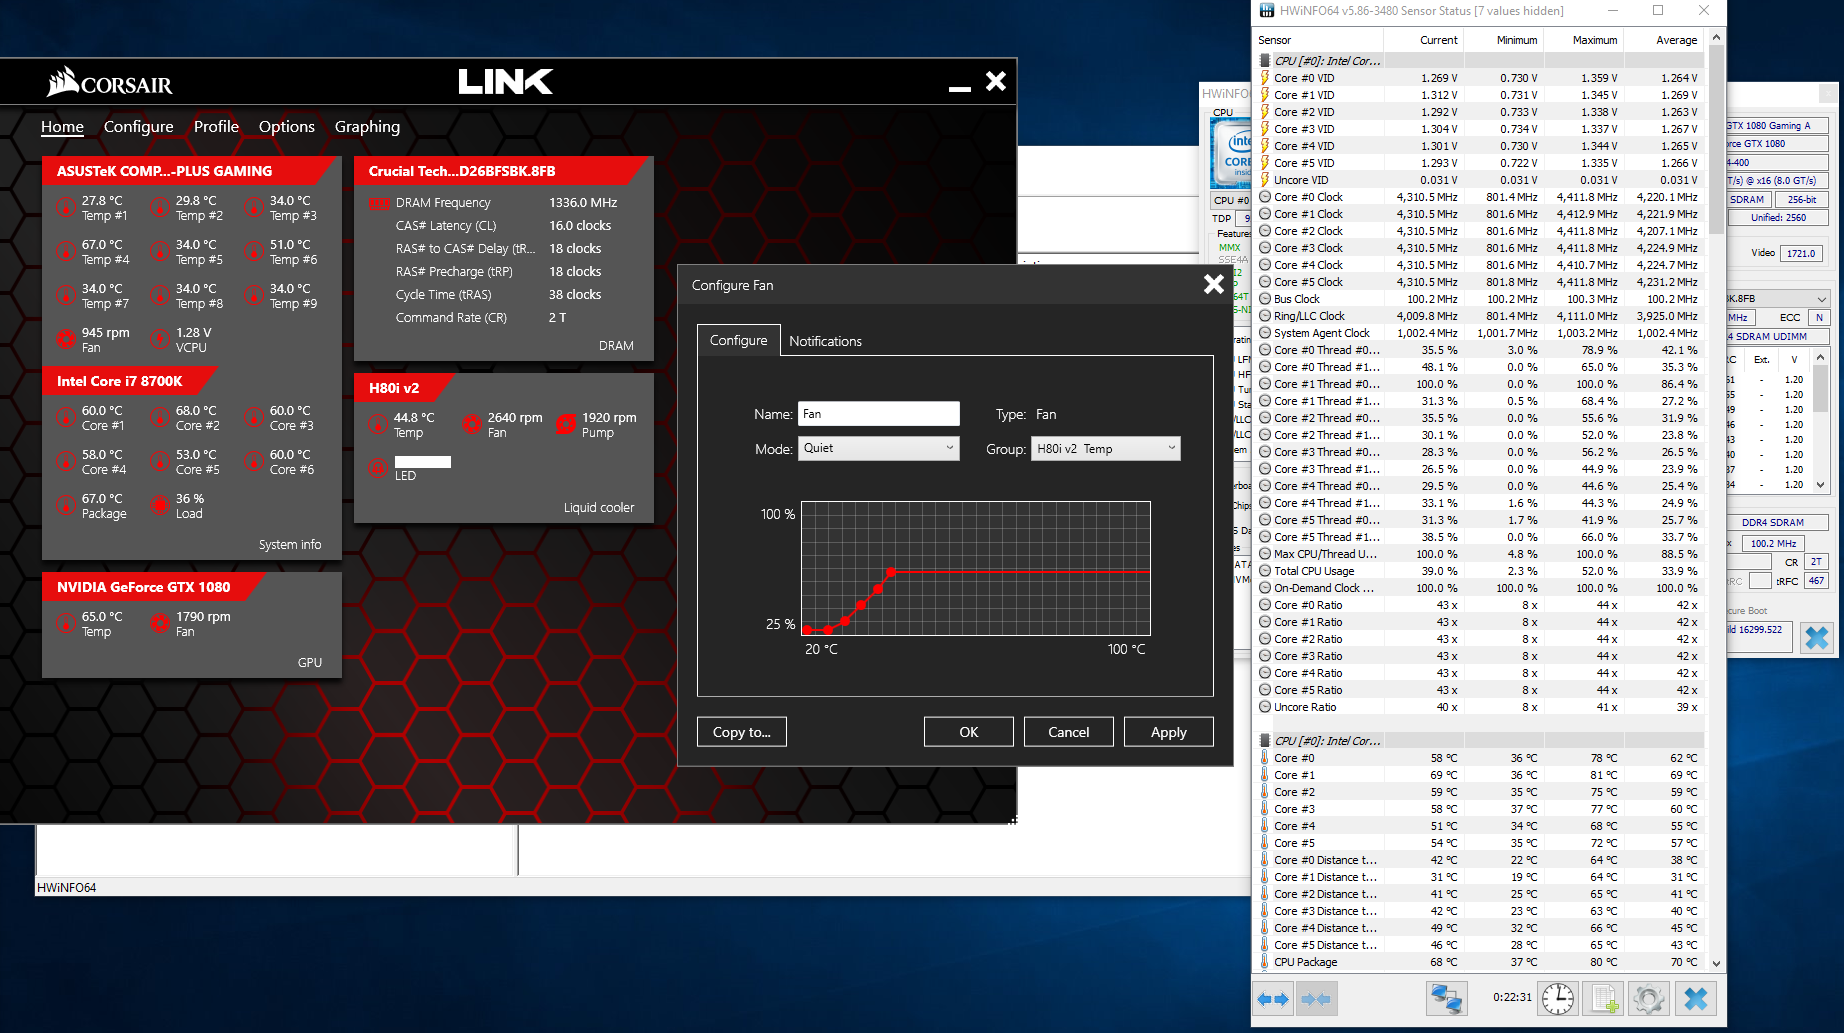
Task: Click the NVIDIA GeForce GTX 1080 tile title
Action: coord(143,587)
